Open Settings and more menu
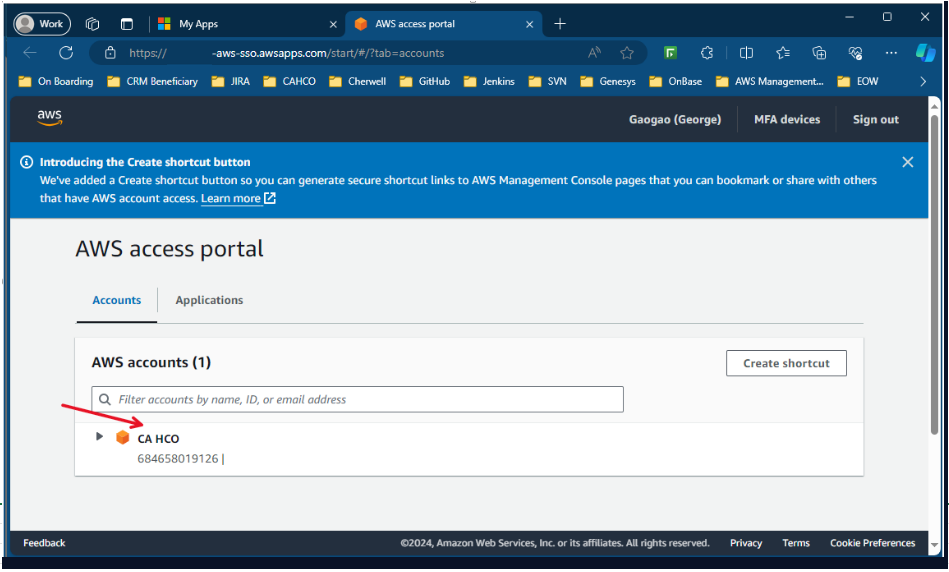The width and height of the screenshot is (949, 572). click(x=891, y=53)
